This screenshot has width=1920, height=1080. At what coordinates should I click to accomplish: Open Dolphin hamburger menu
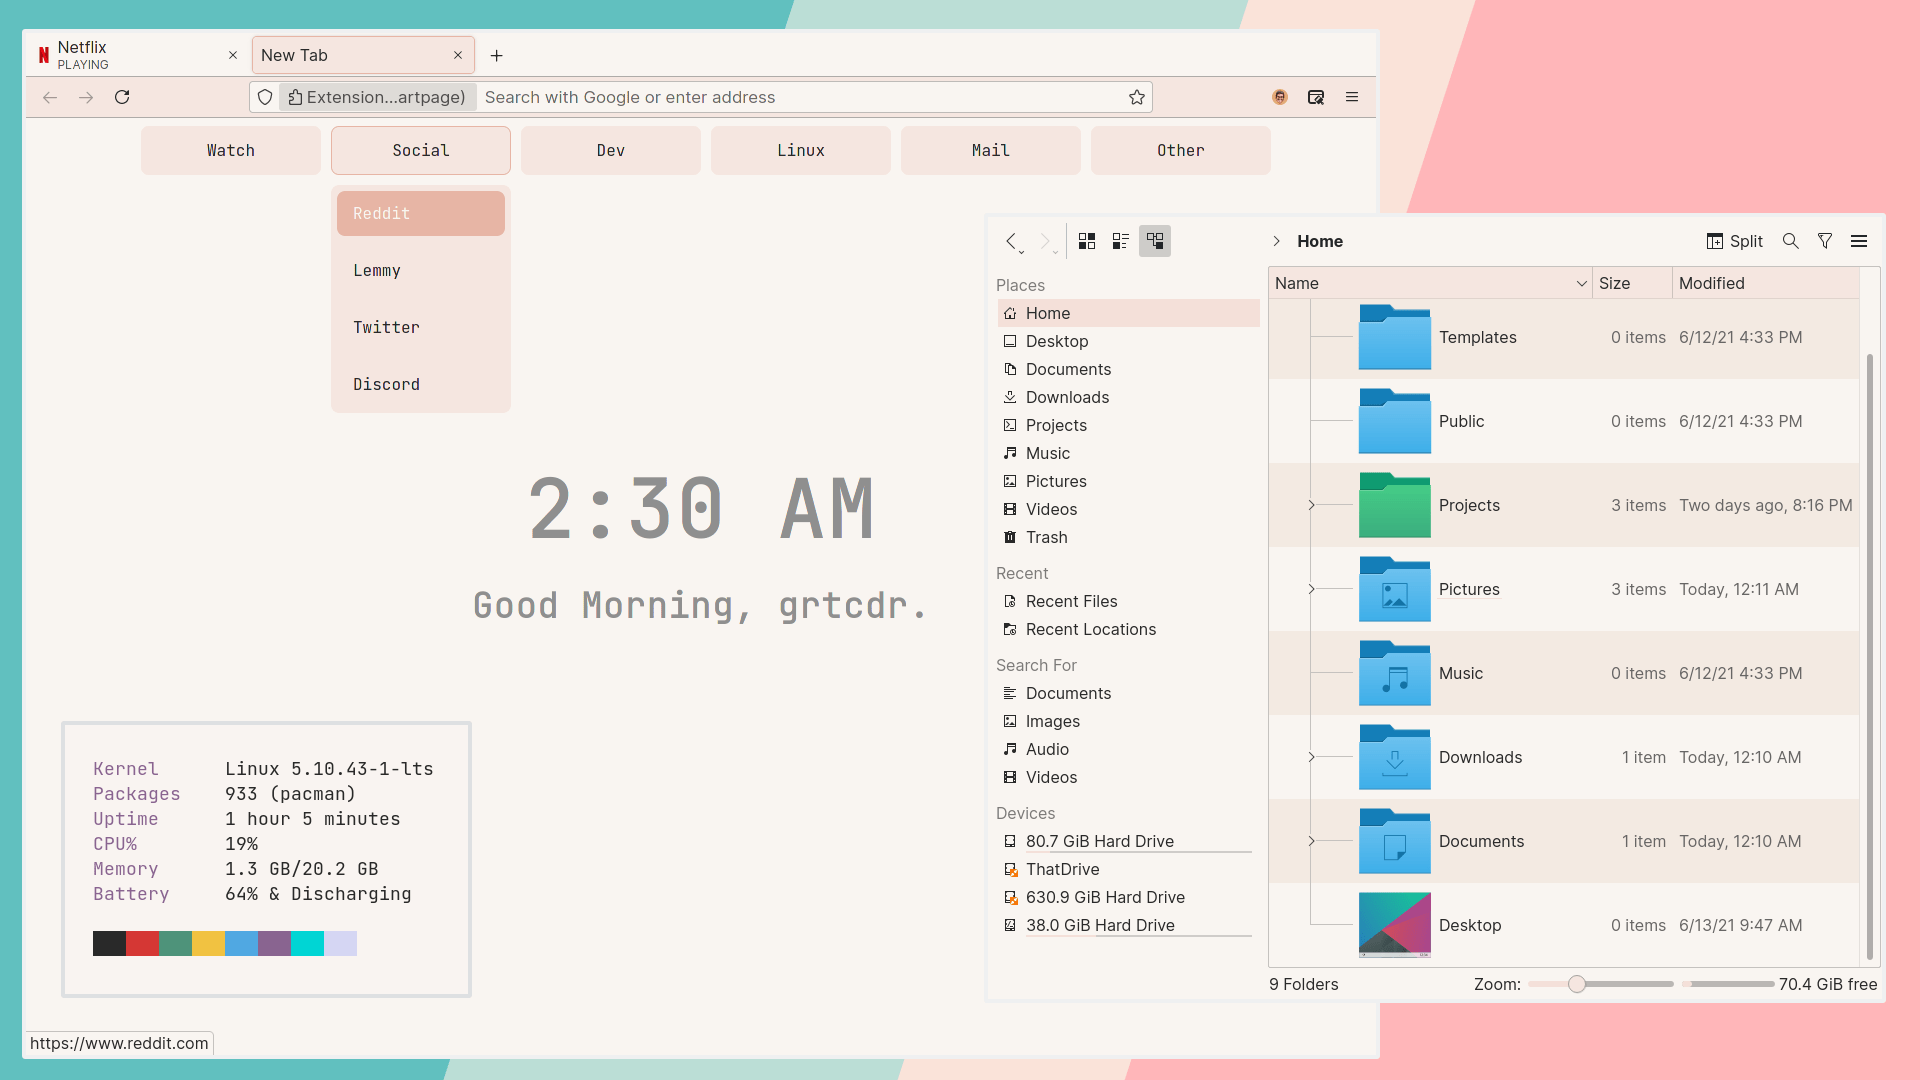pos(1859,241)
